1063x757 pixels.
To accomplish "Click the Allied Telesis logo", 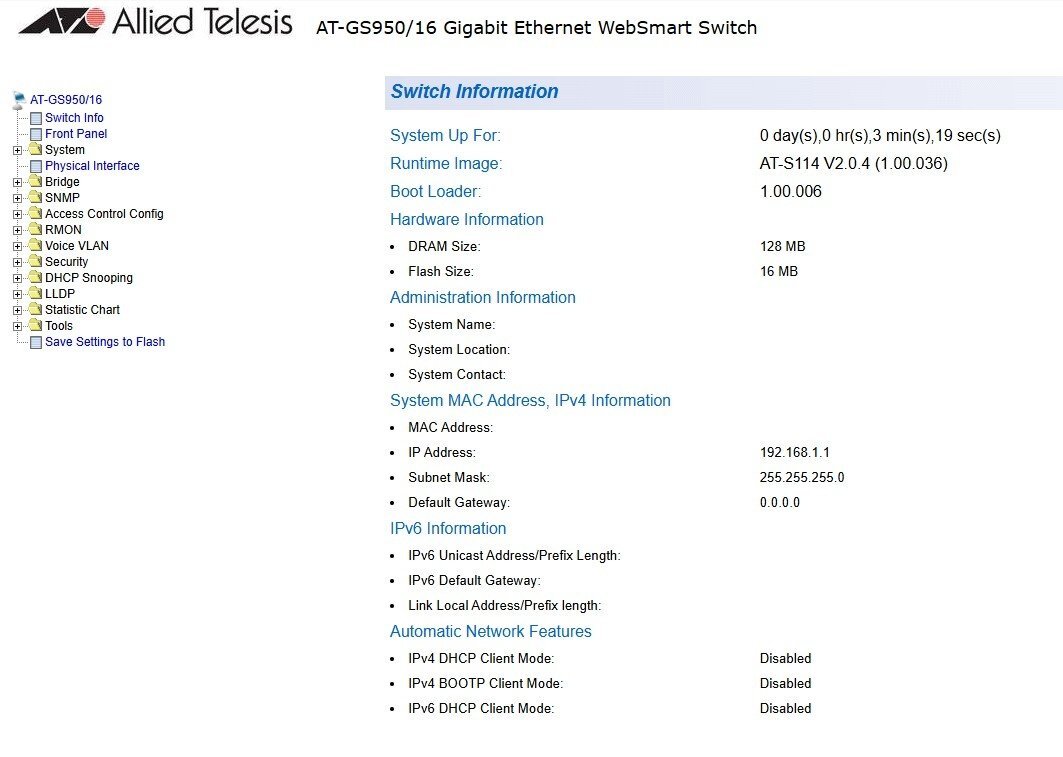I will (155, 22).
